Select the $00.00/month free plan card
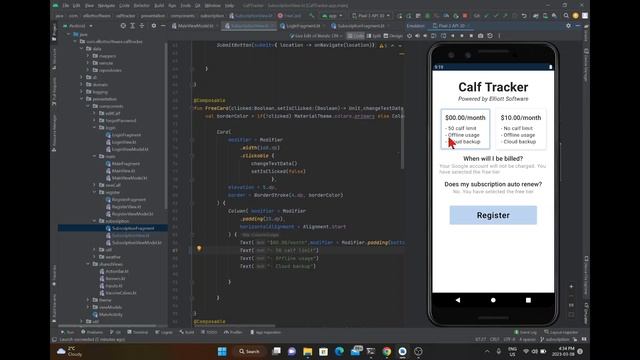640x360 pixels. pyautogui.click(x=465, y=129)
